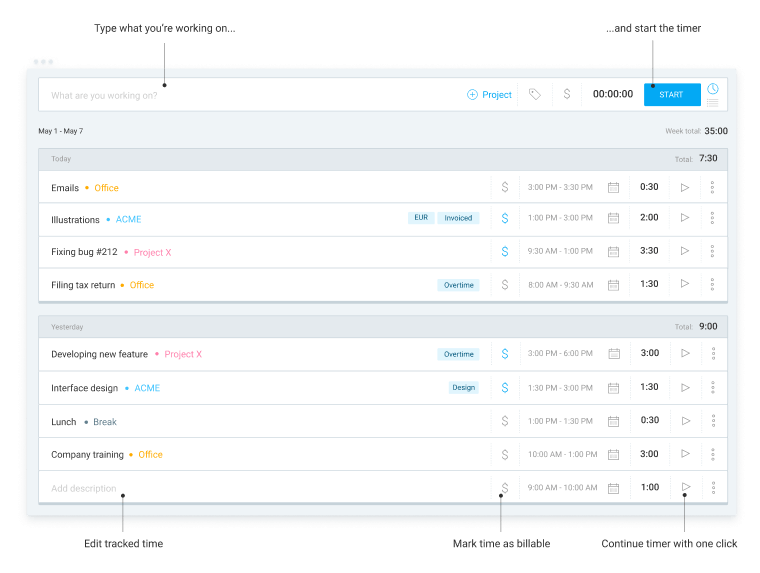The width and height of the screenshot is (760, 573).
Task: Open more options menu for Illustrations row
Action: click(712, 218)
